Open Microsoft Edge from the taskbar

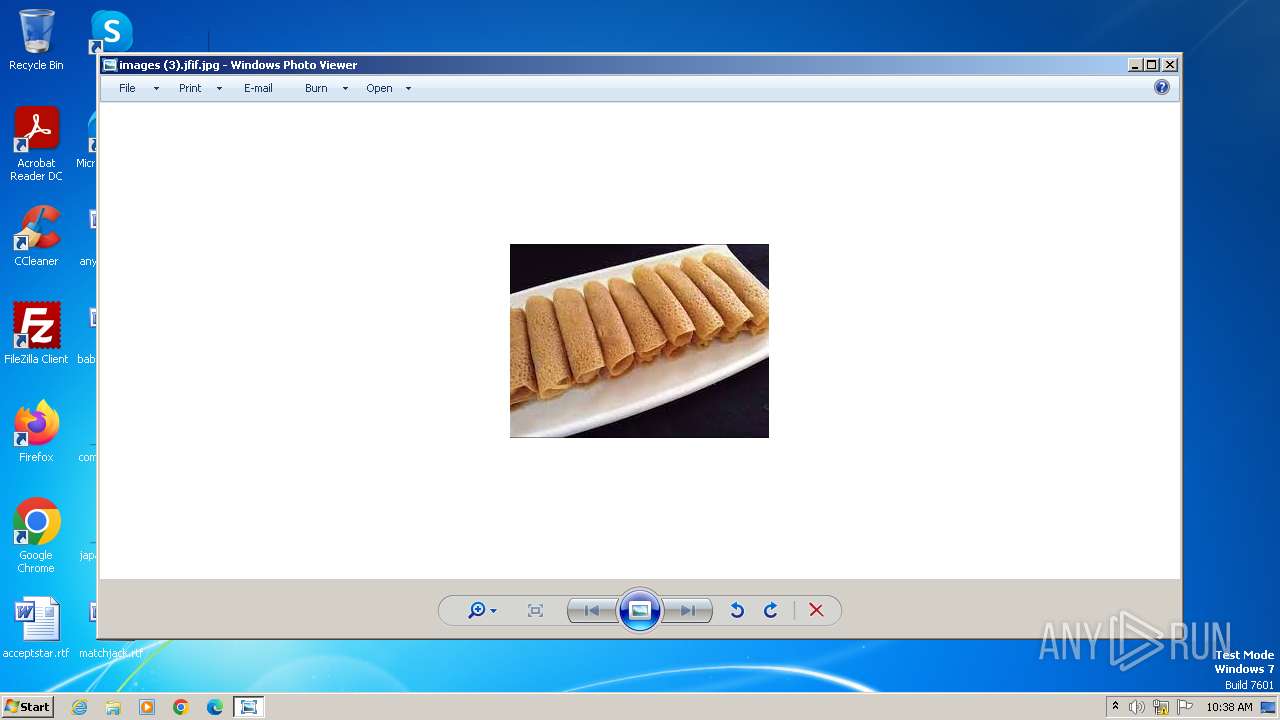pyautogui.click(x=215, y=707)
